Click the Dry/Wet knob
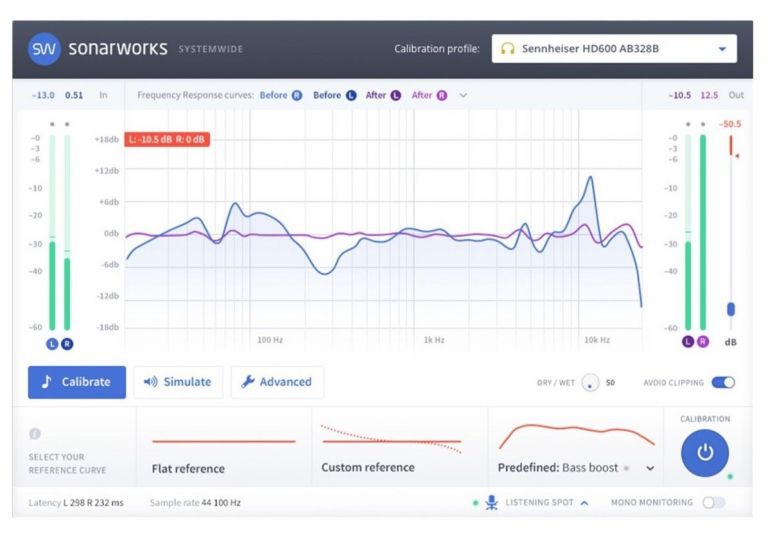 click(x=590, y=383)
